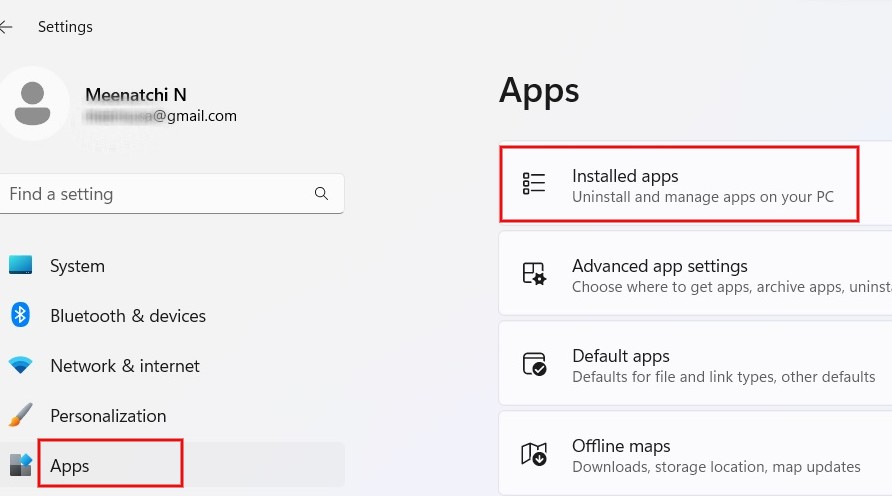
Task: Click the Default apps checkmark icon
Action: click(534, 364)
